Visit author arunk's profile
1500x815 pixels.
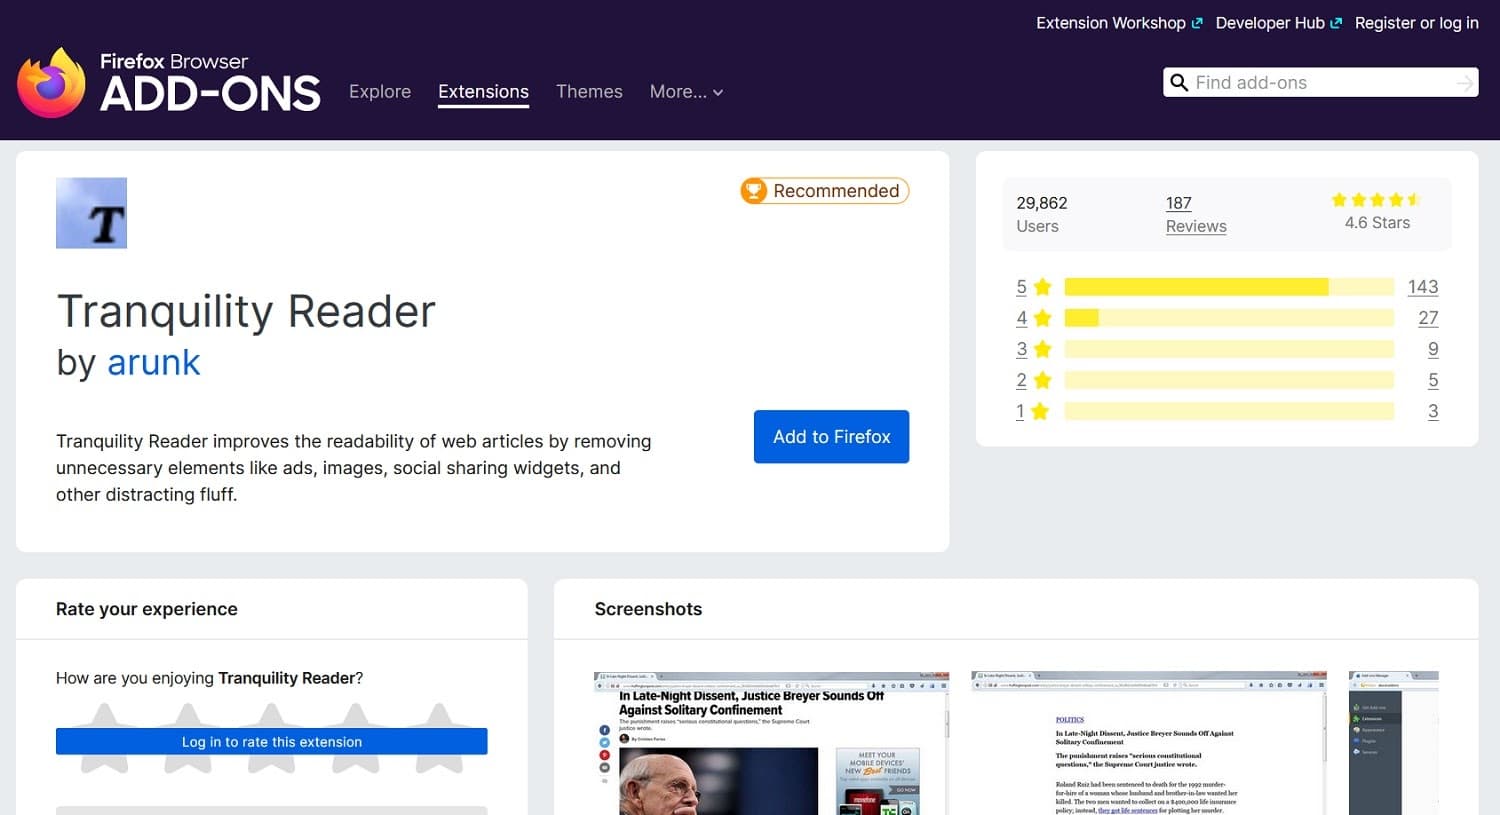154,363
